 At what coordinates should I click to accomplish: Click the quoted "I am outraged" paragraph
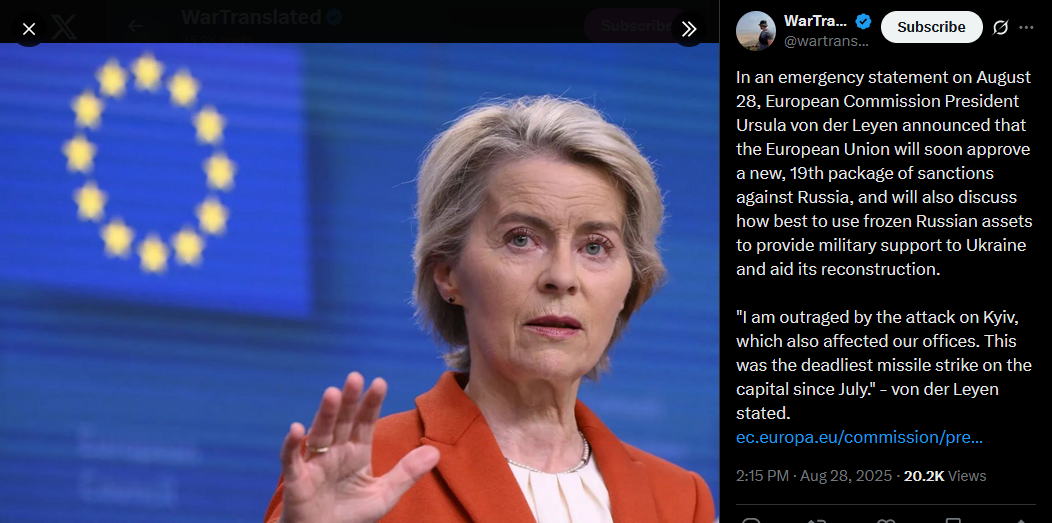click(x=884, y=365)
